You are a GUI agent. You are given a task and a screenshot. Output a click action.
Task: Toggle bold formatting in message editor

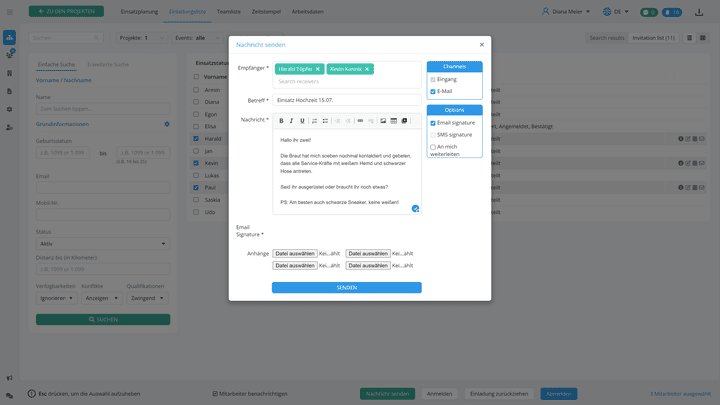(280, 121)
